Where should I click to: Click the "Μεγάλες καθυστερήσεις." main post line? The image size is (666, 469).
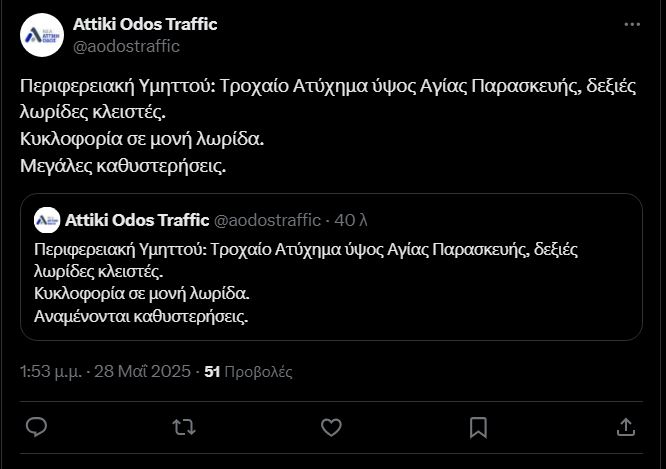tap(123, 165)
